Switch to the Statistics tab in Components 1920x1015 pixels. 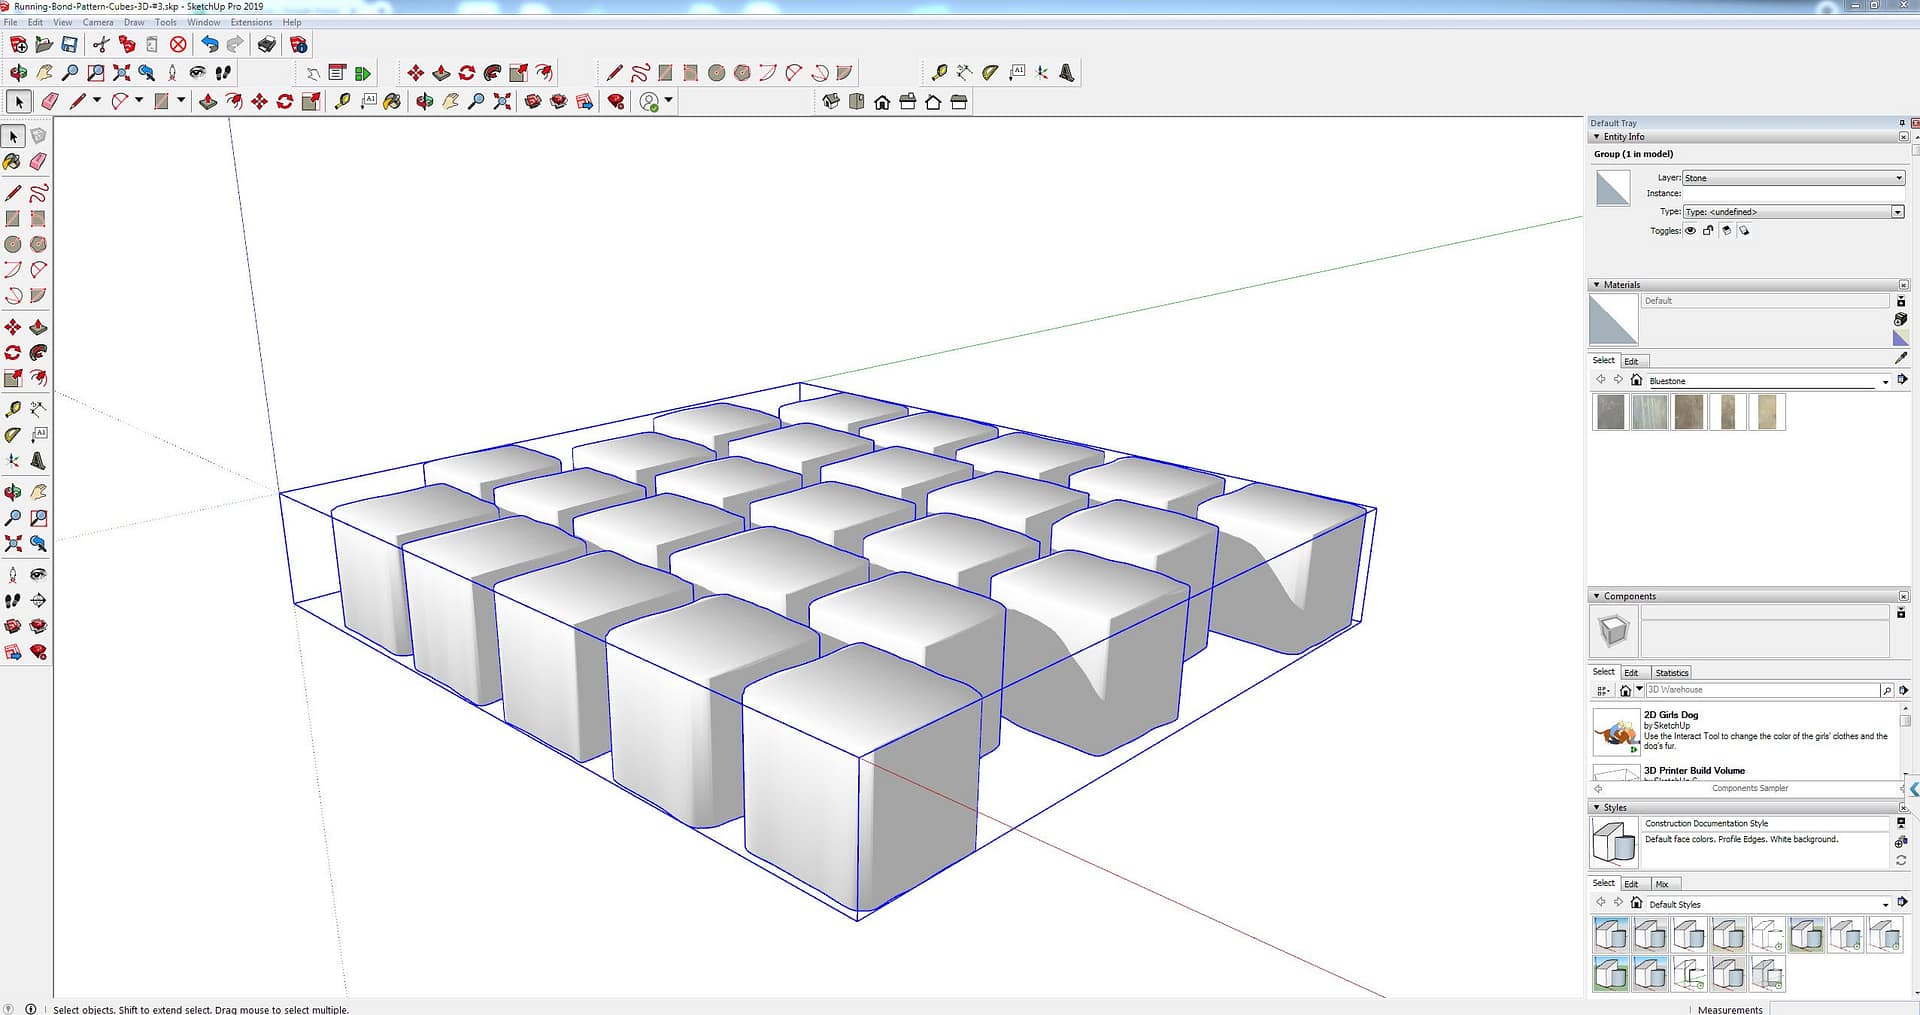pyautogui.click(x=1671, y=673)
